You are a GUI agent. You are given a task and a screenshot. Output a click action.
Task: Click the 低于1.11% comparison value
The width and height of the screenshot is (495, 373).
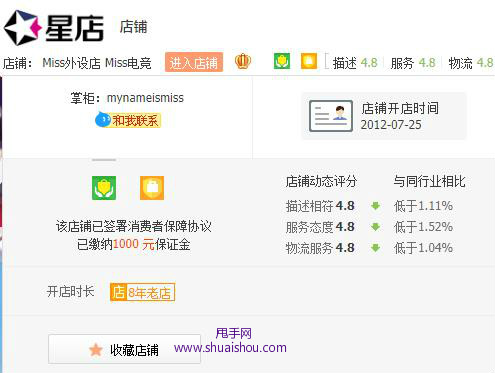[423, 206]
